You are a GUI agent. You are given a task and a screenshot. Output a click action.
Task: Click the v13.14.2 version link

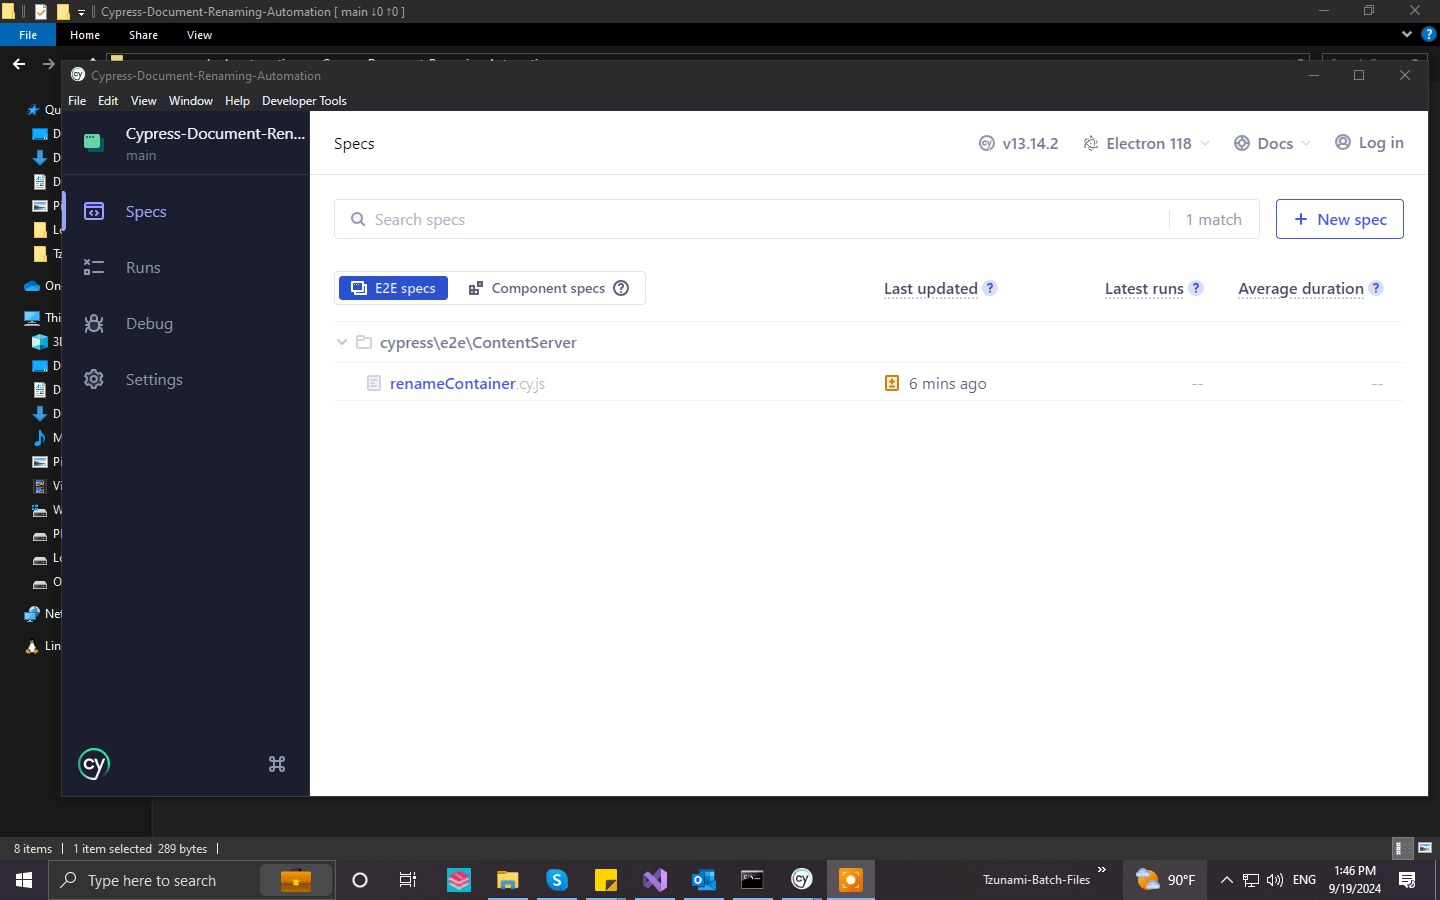[x=1018, y=143]
